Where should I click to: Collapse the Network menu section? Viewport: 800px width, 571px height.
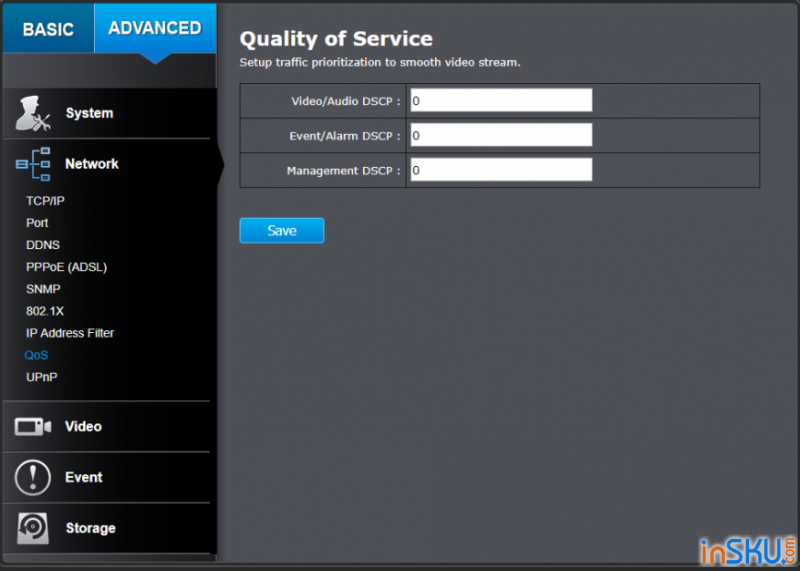107,164
